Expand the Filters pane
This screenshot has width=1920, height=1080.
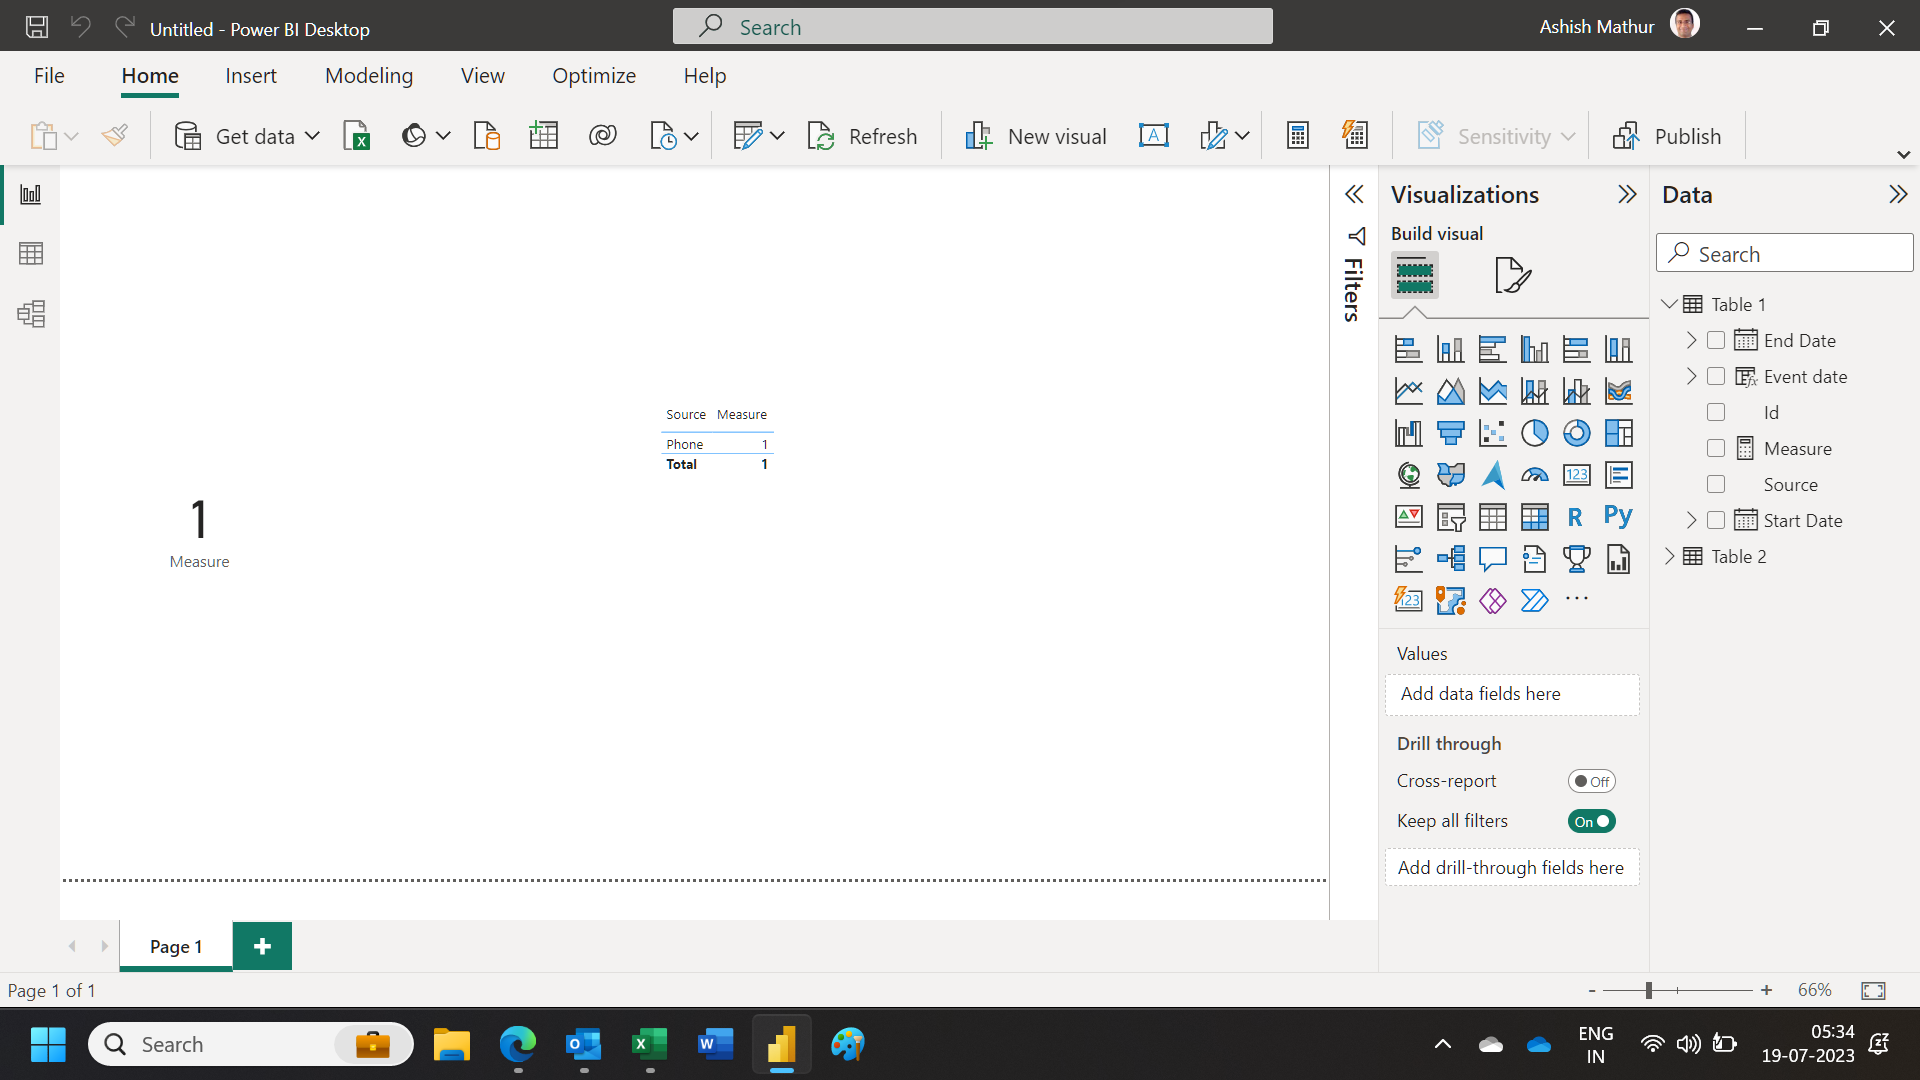coord(1354,194)
